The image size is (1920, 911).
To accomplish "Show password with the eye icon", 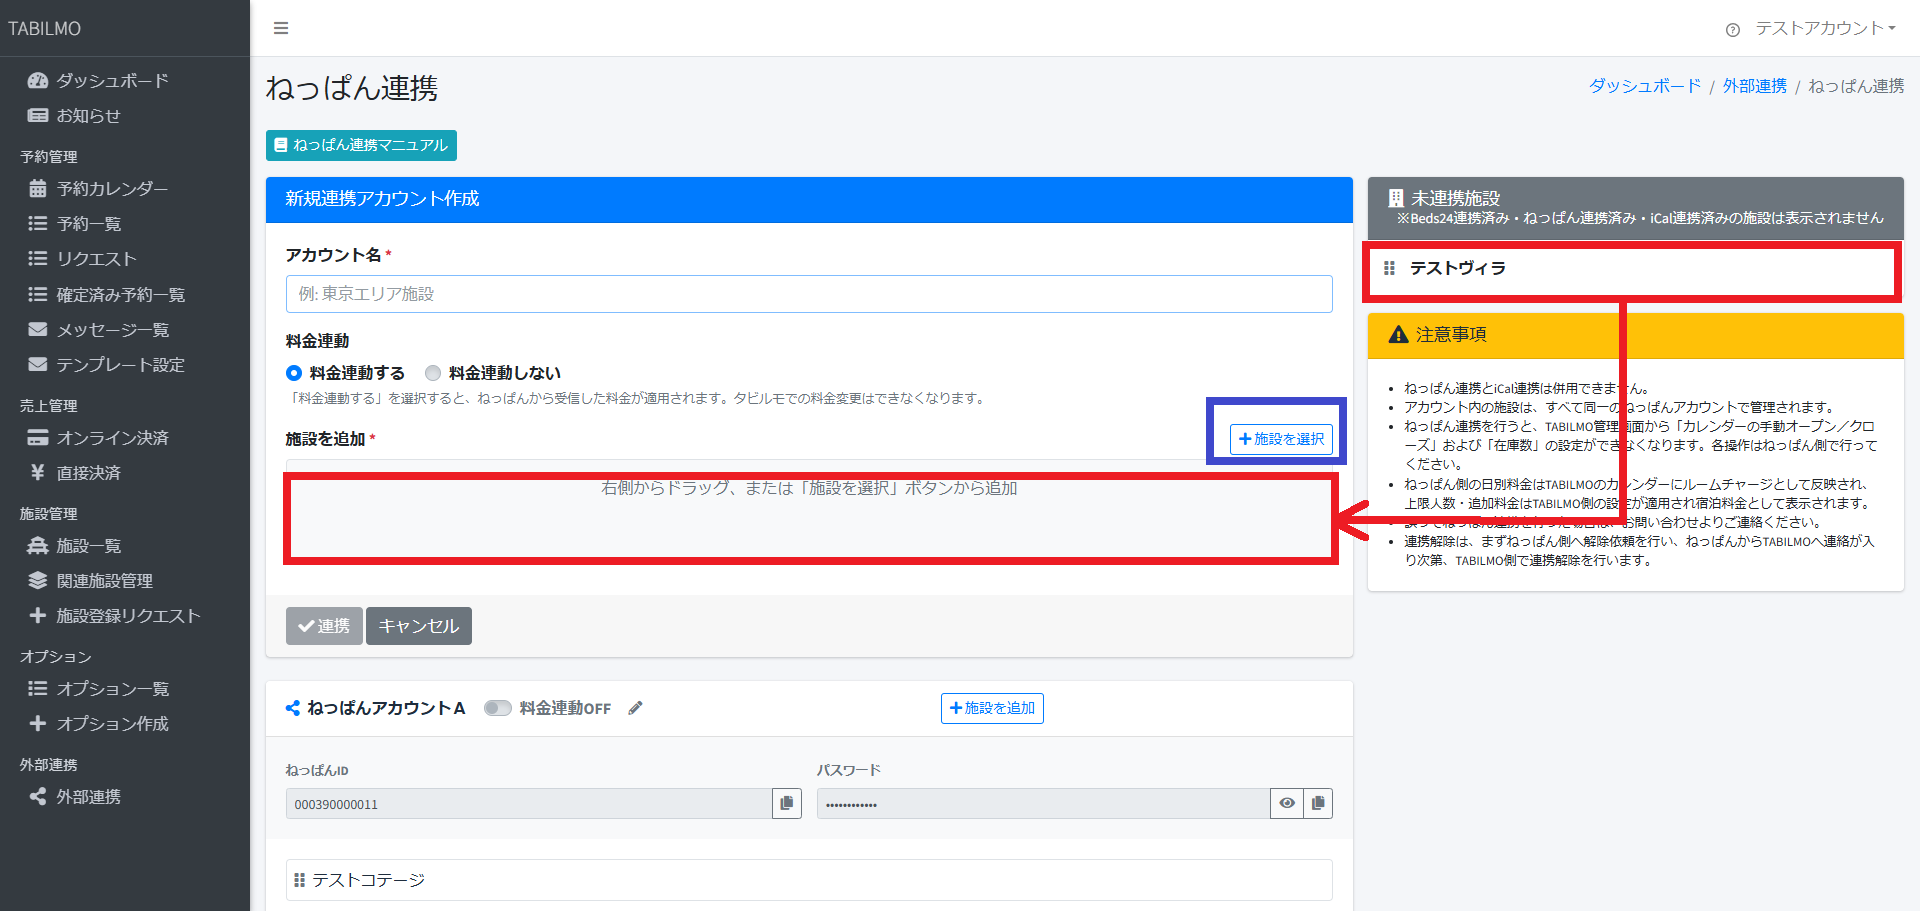I will coord(1287,803).
